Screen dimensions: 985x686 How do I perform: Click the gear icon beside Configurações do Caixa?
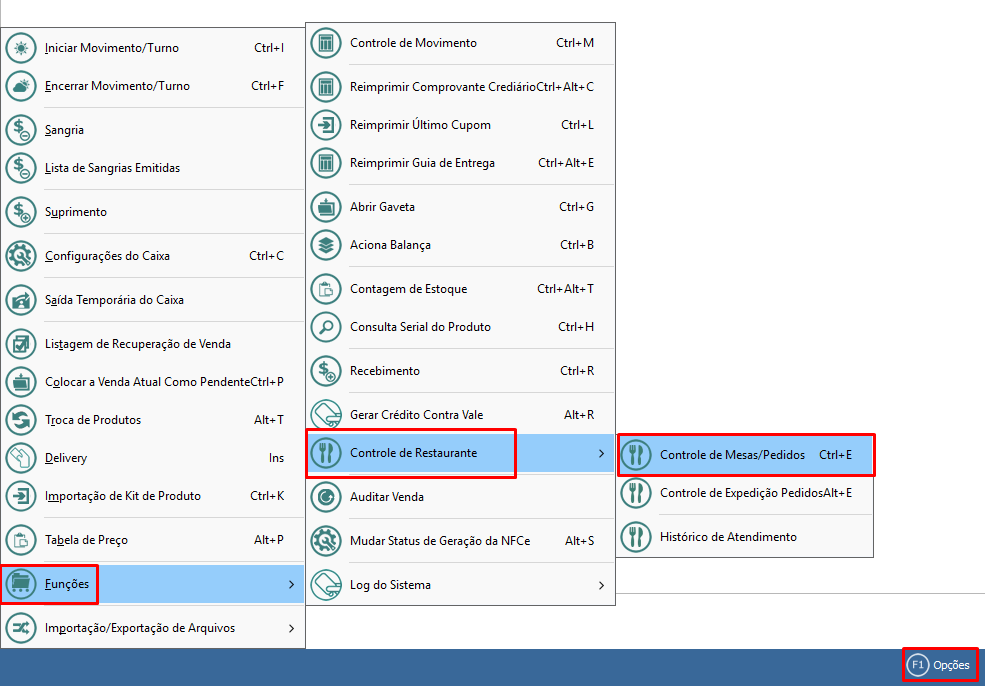coord(21,256)
